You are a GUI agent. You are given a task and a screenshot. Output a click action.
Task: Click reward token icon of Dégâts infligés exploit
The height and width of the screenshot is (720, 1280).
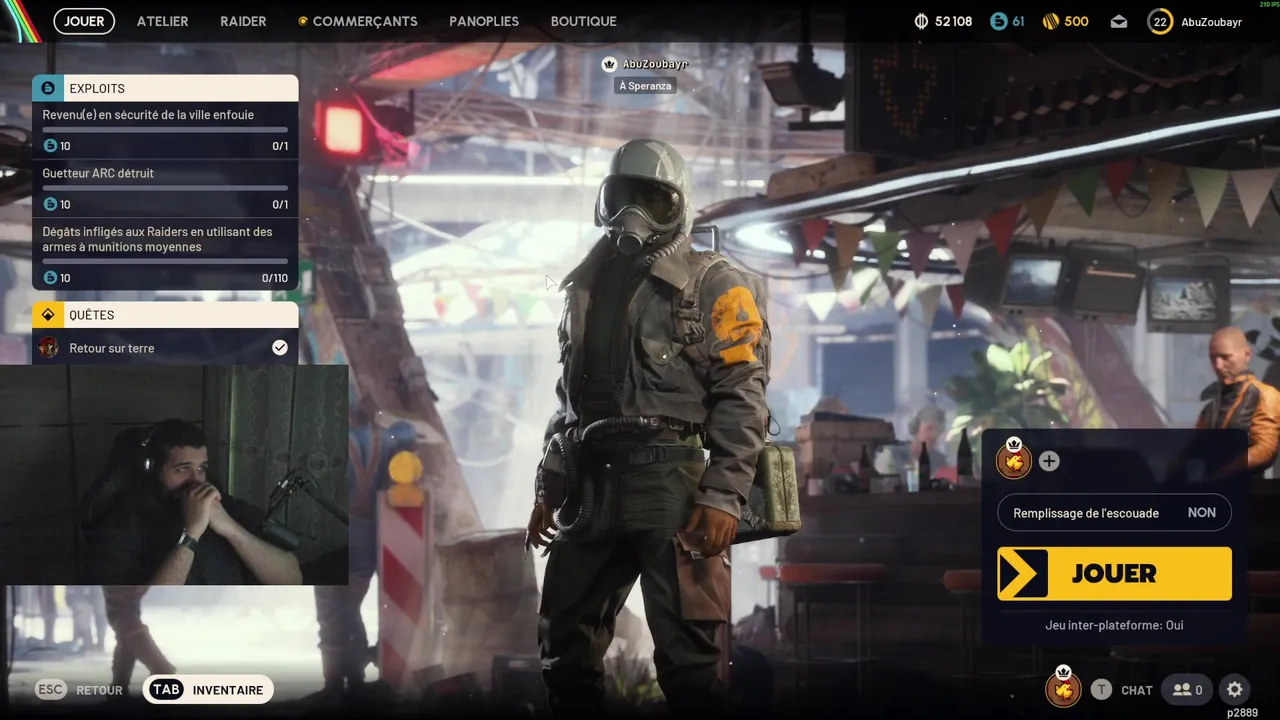(50, 278)
